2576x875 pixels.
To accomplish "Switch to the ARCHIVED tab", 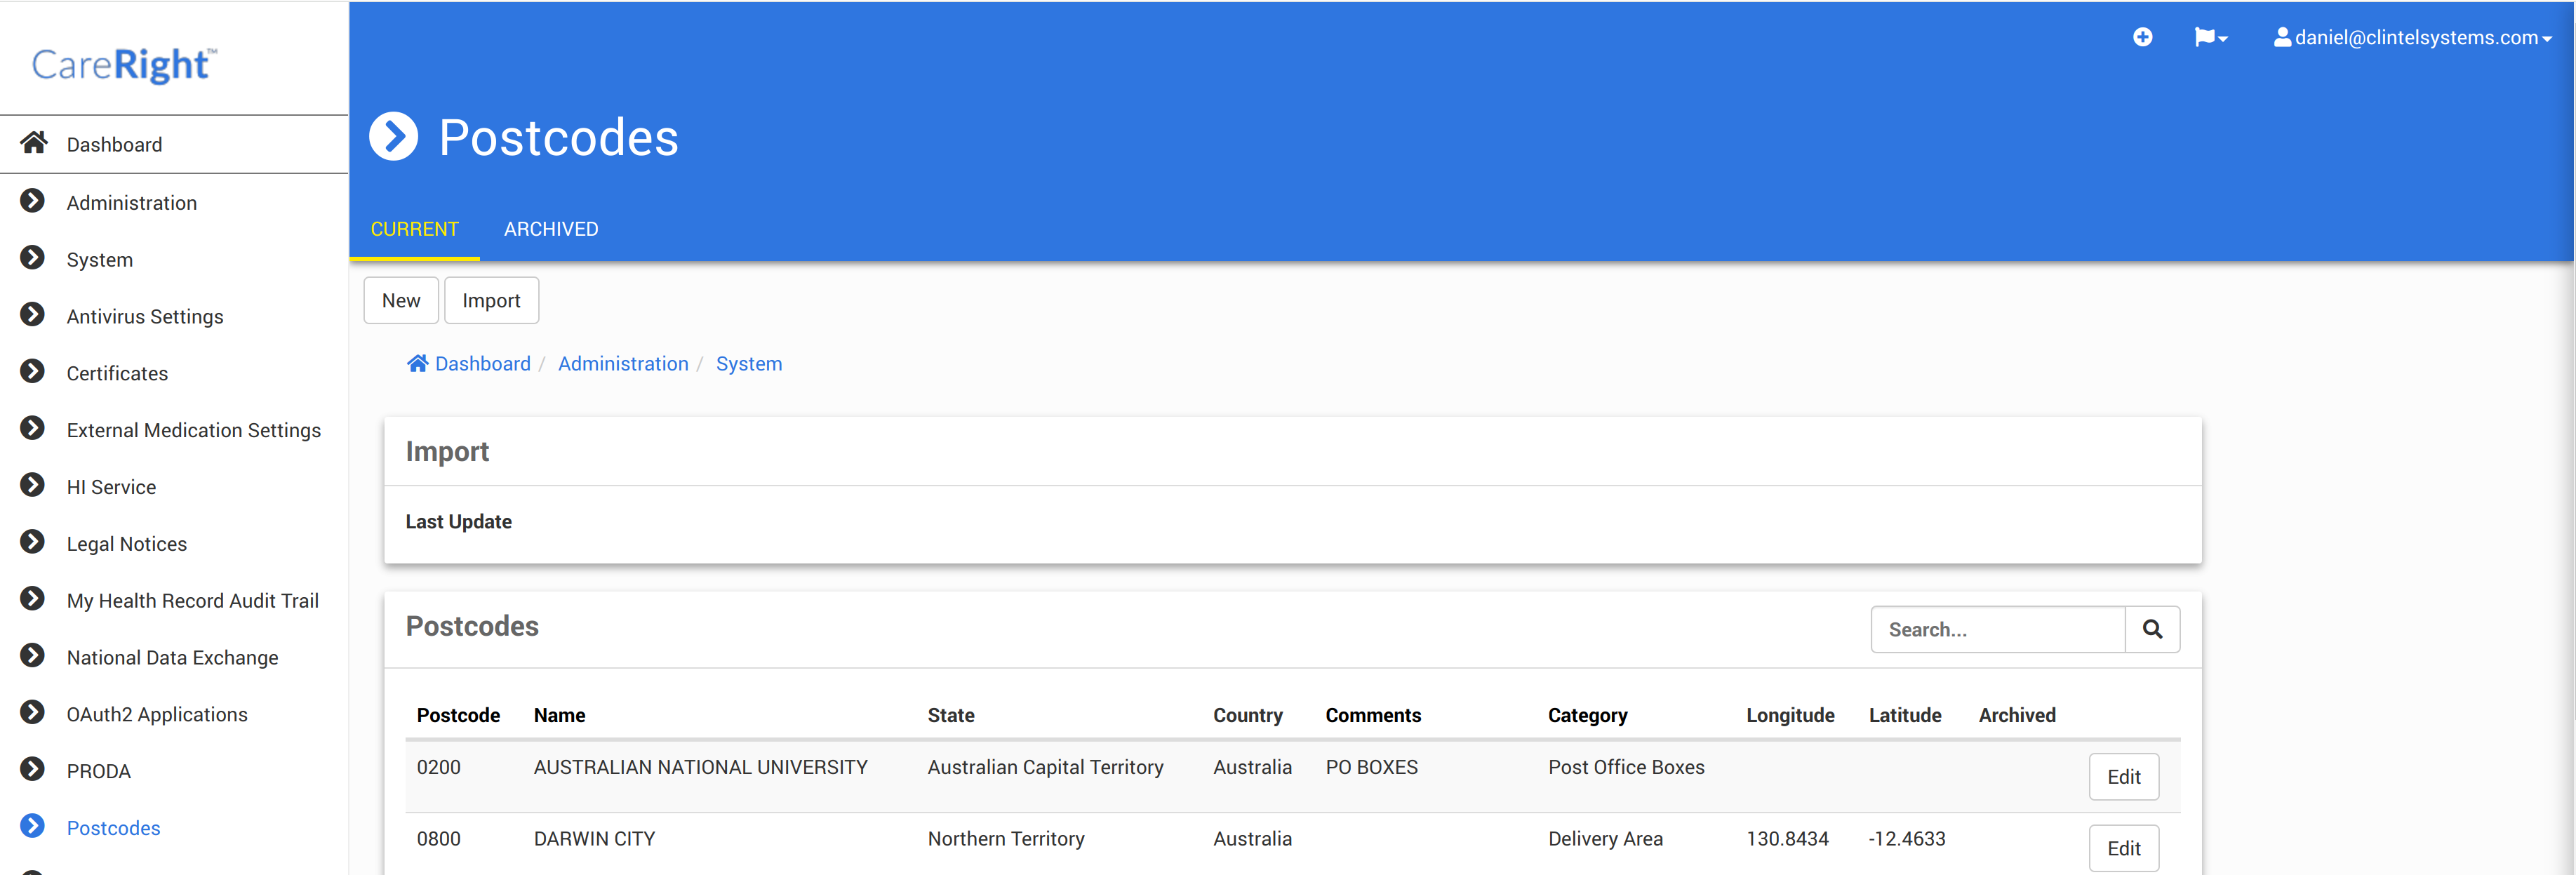I will click(x=551, y=229).
